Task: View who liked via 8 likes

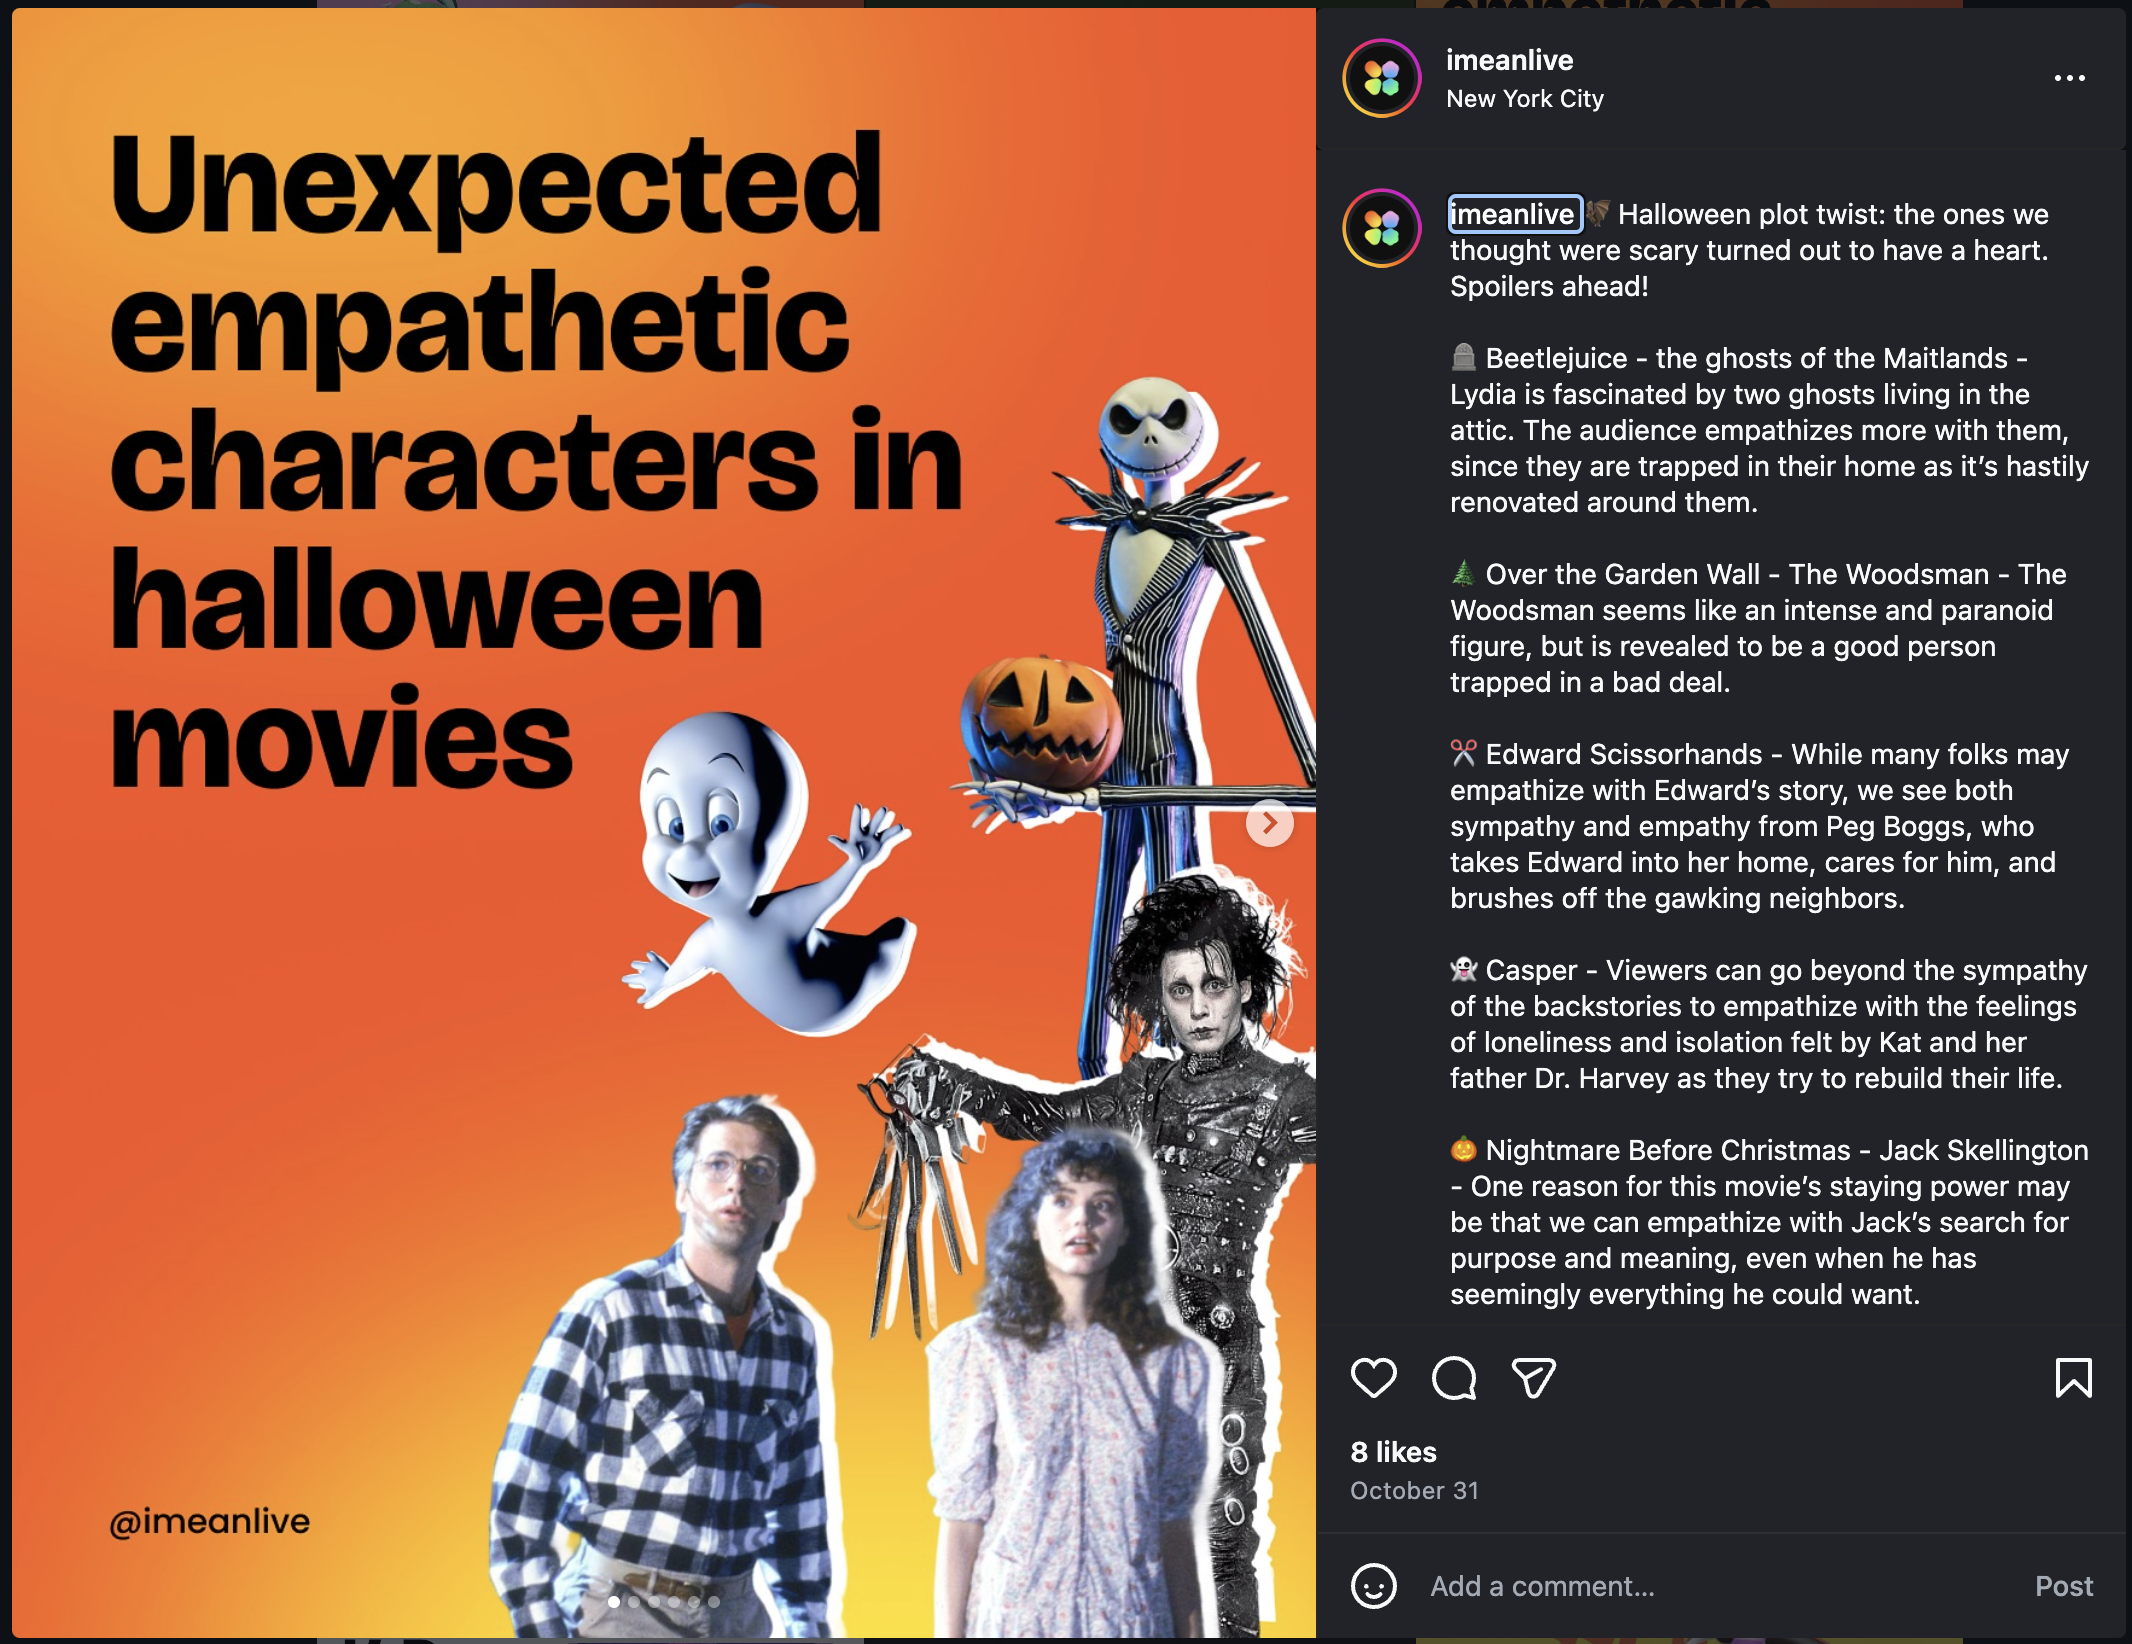Action: (x=1393, y=1452)
